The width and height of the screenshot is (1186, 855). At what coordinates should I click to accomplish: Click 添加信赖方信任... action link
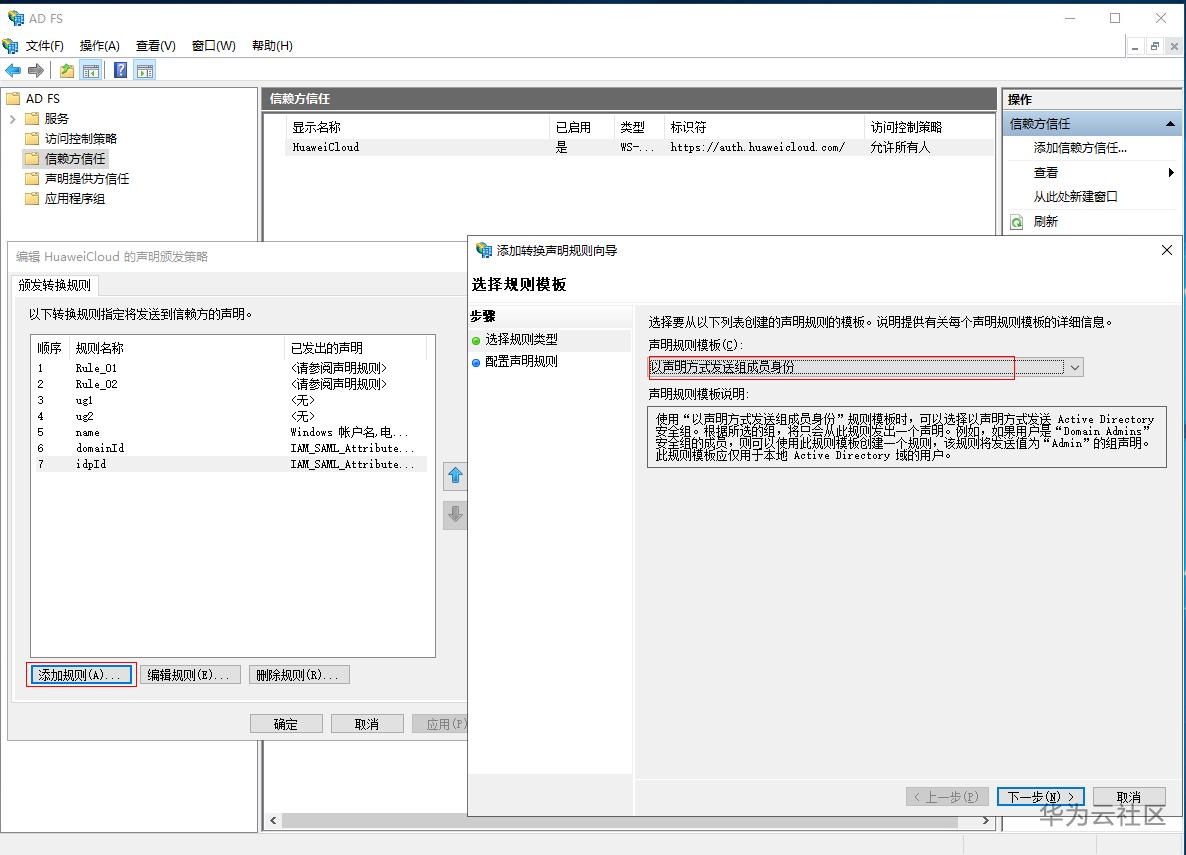click(1080, 148)
